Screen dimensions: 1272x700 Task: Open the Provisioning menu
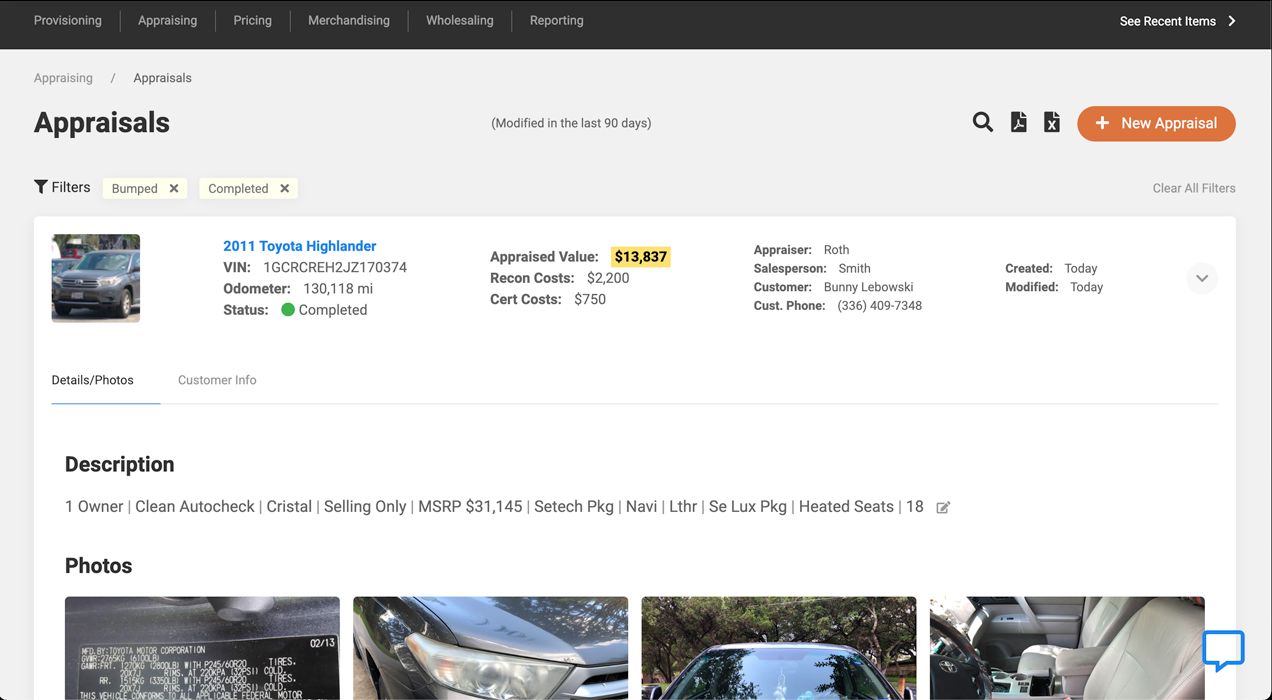(x=68, y=21)
